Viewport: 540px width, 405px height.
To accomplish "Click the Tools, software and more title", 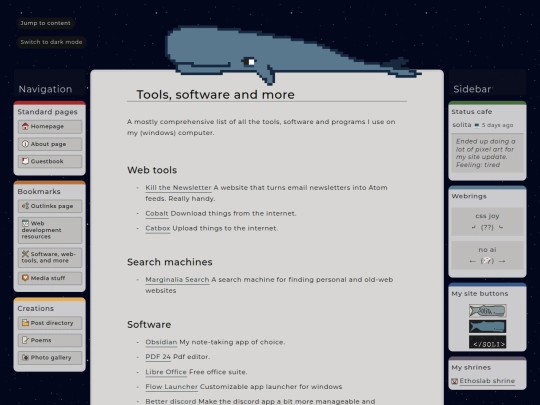I will coord(215,95).
